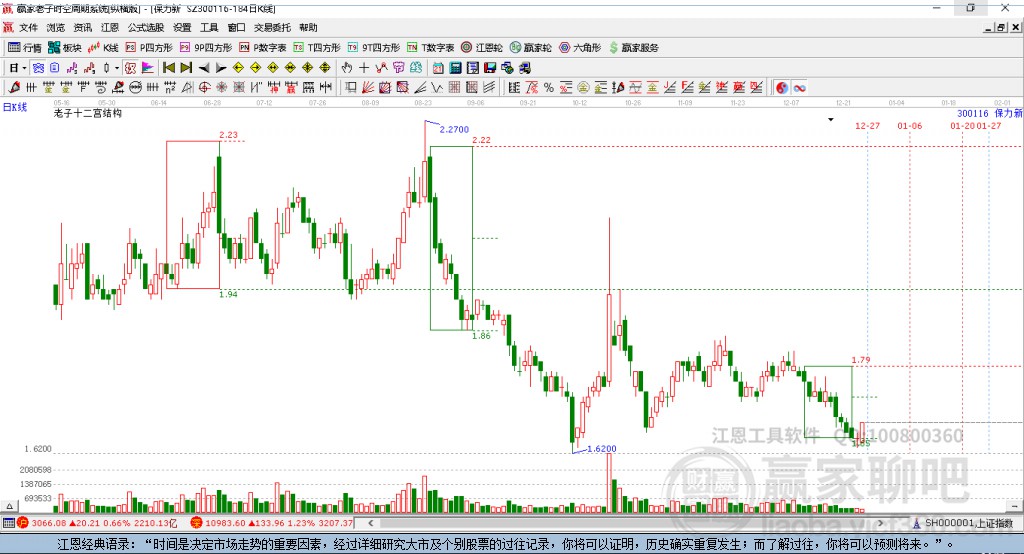Click the SH000001 上证指数 status bar entry

tap(966, 523)
